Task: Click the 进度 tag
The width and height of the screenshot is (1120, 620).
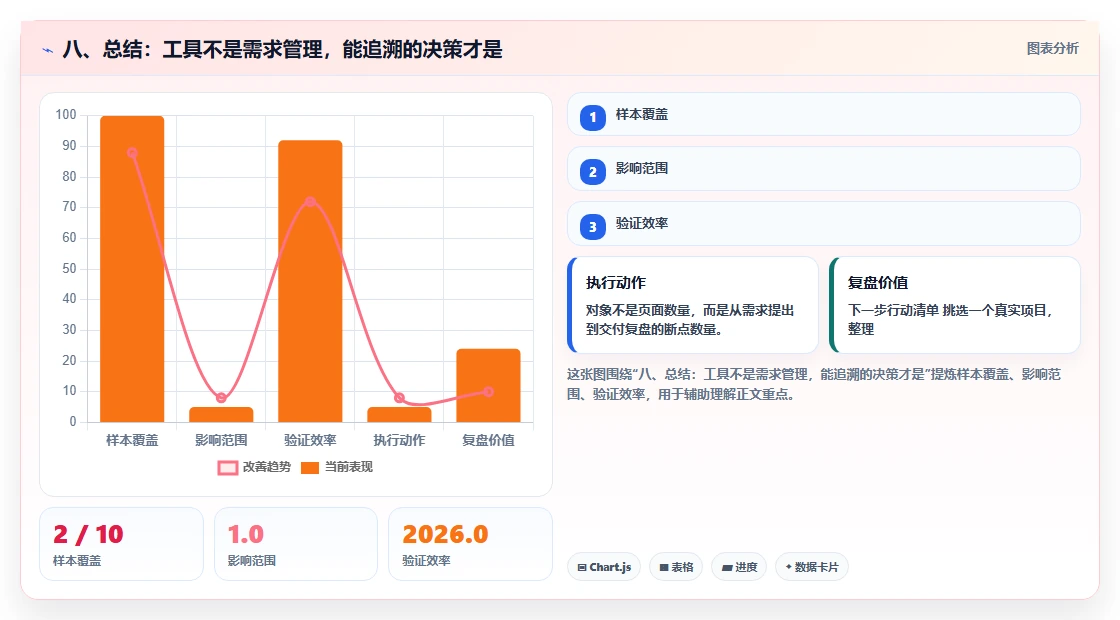Action: (x=739, y=567)
